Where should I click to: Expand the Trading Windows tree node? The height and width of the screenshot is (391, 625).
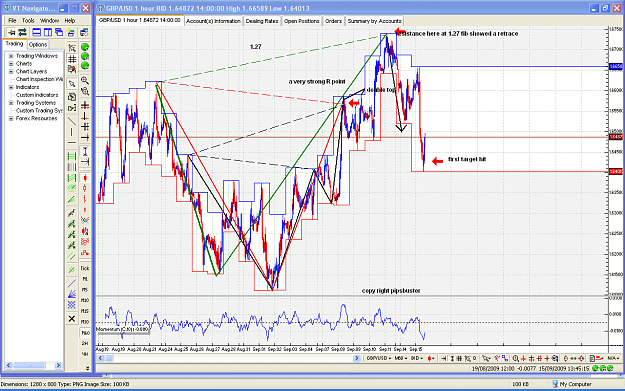click(x=11, y=56)
